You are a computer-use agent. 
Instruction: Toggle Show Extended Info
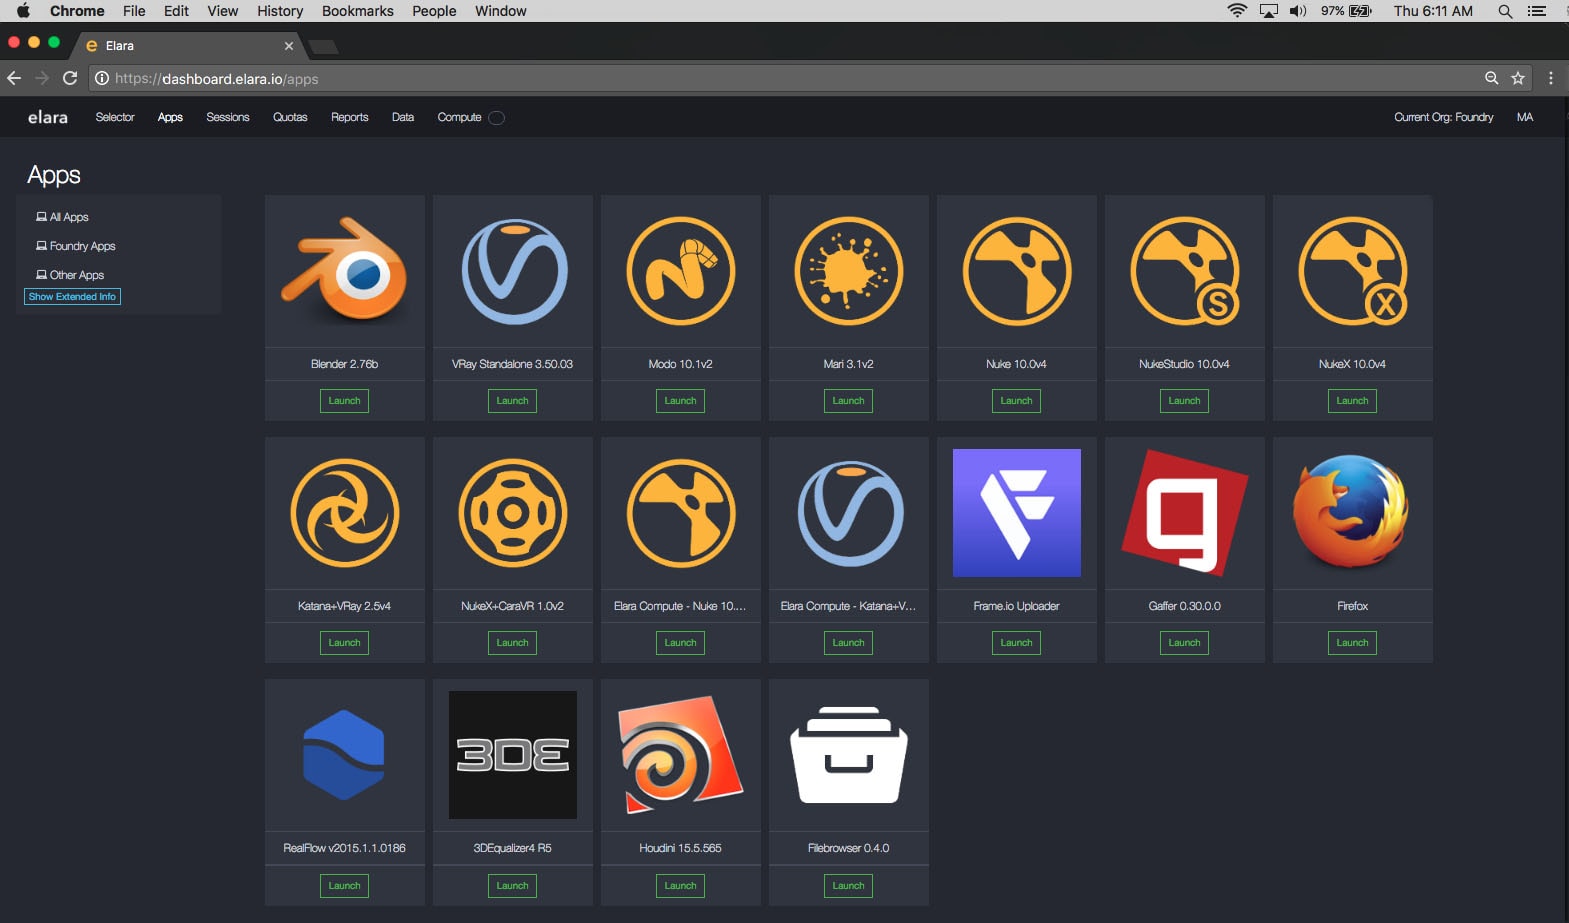[x=72, y=297]
